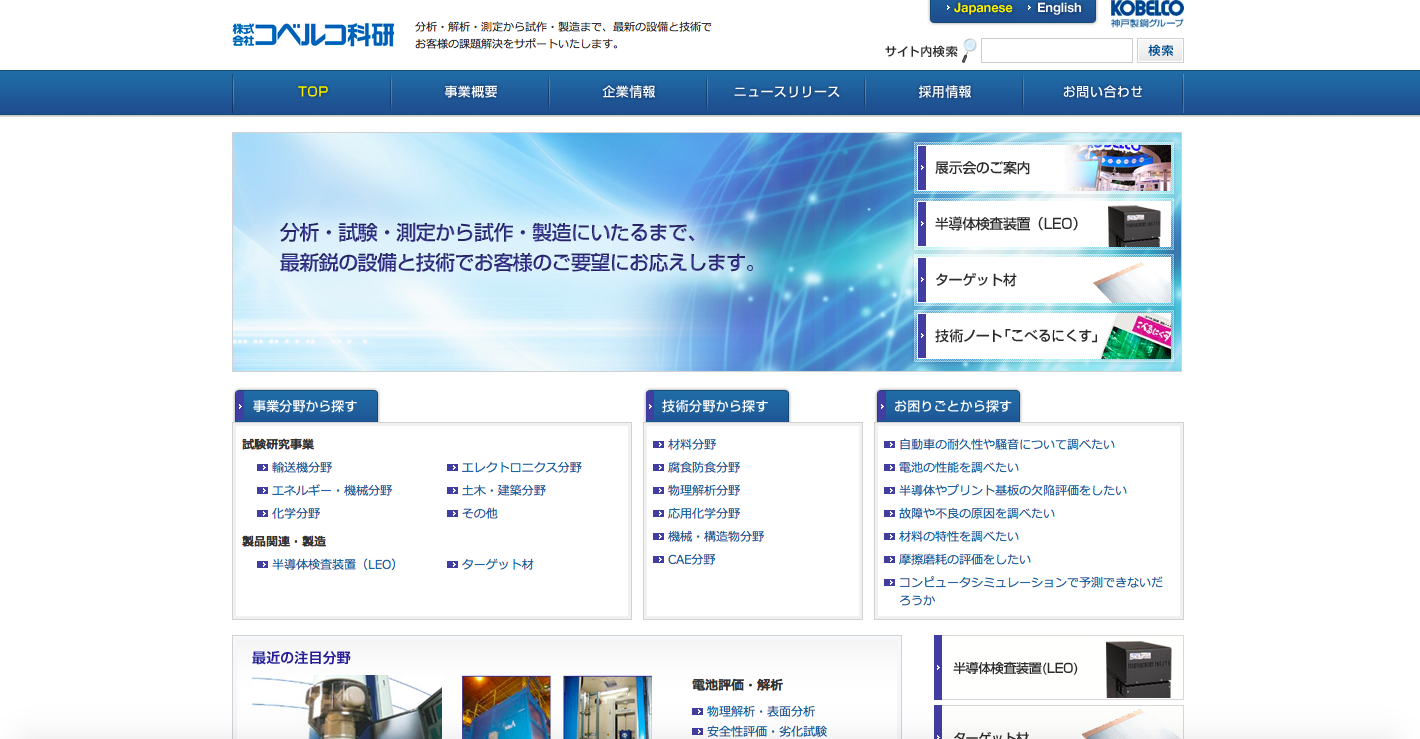Viewport: 1420px width, 739px height.
Task: Focus the site search input field
Action: [1057, 51]
